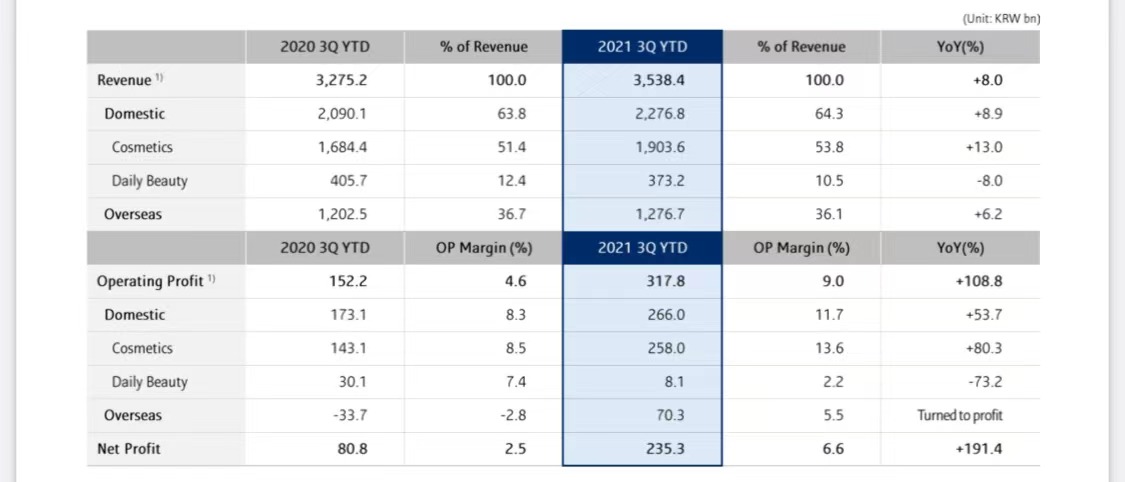This screenshot has width=1125, height=482.
Task: Click the 2,276.8 domestic revenue cell
Action: (x=659, y=114)
